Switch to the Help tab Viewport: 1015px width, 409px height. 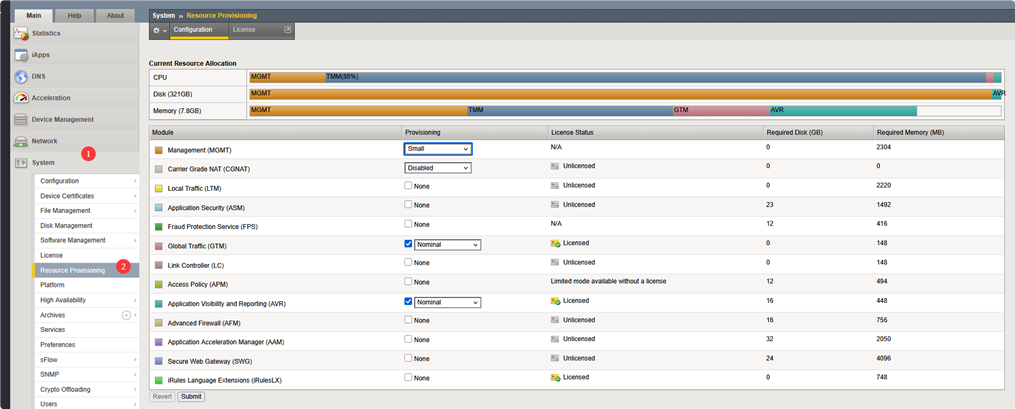74,16
